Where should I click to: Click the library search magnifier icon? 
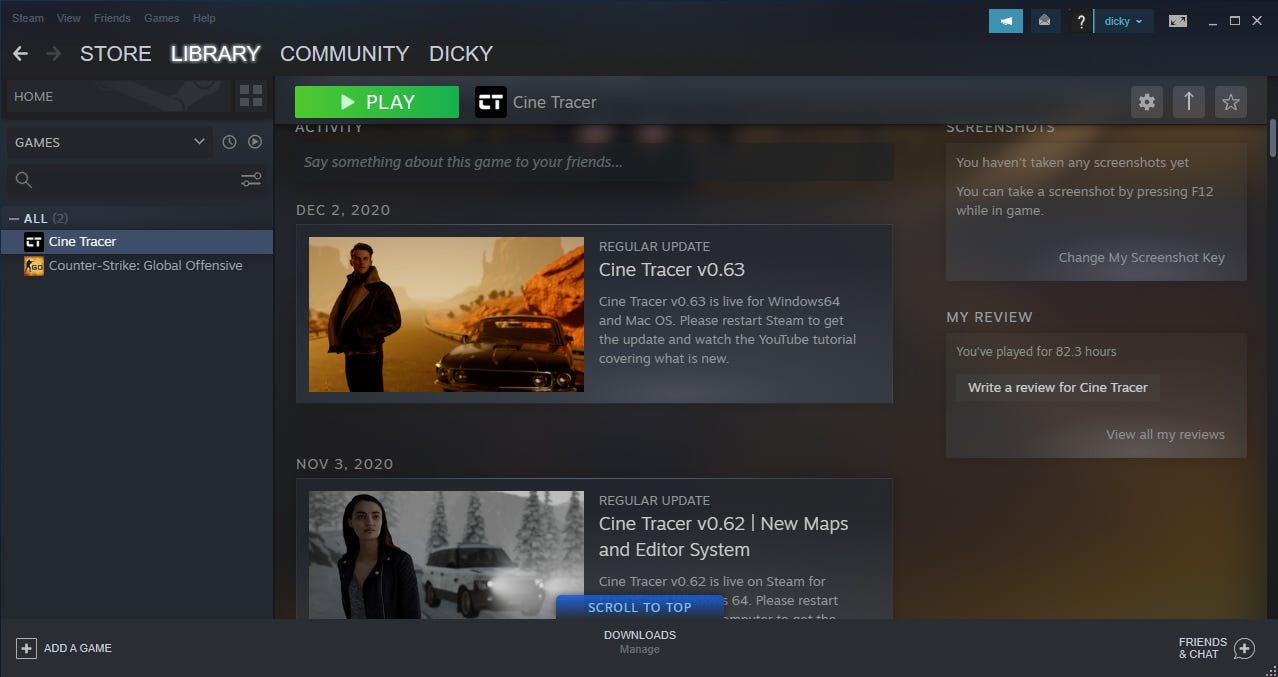coord(24,180)
